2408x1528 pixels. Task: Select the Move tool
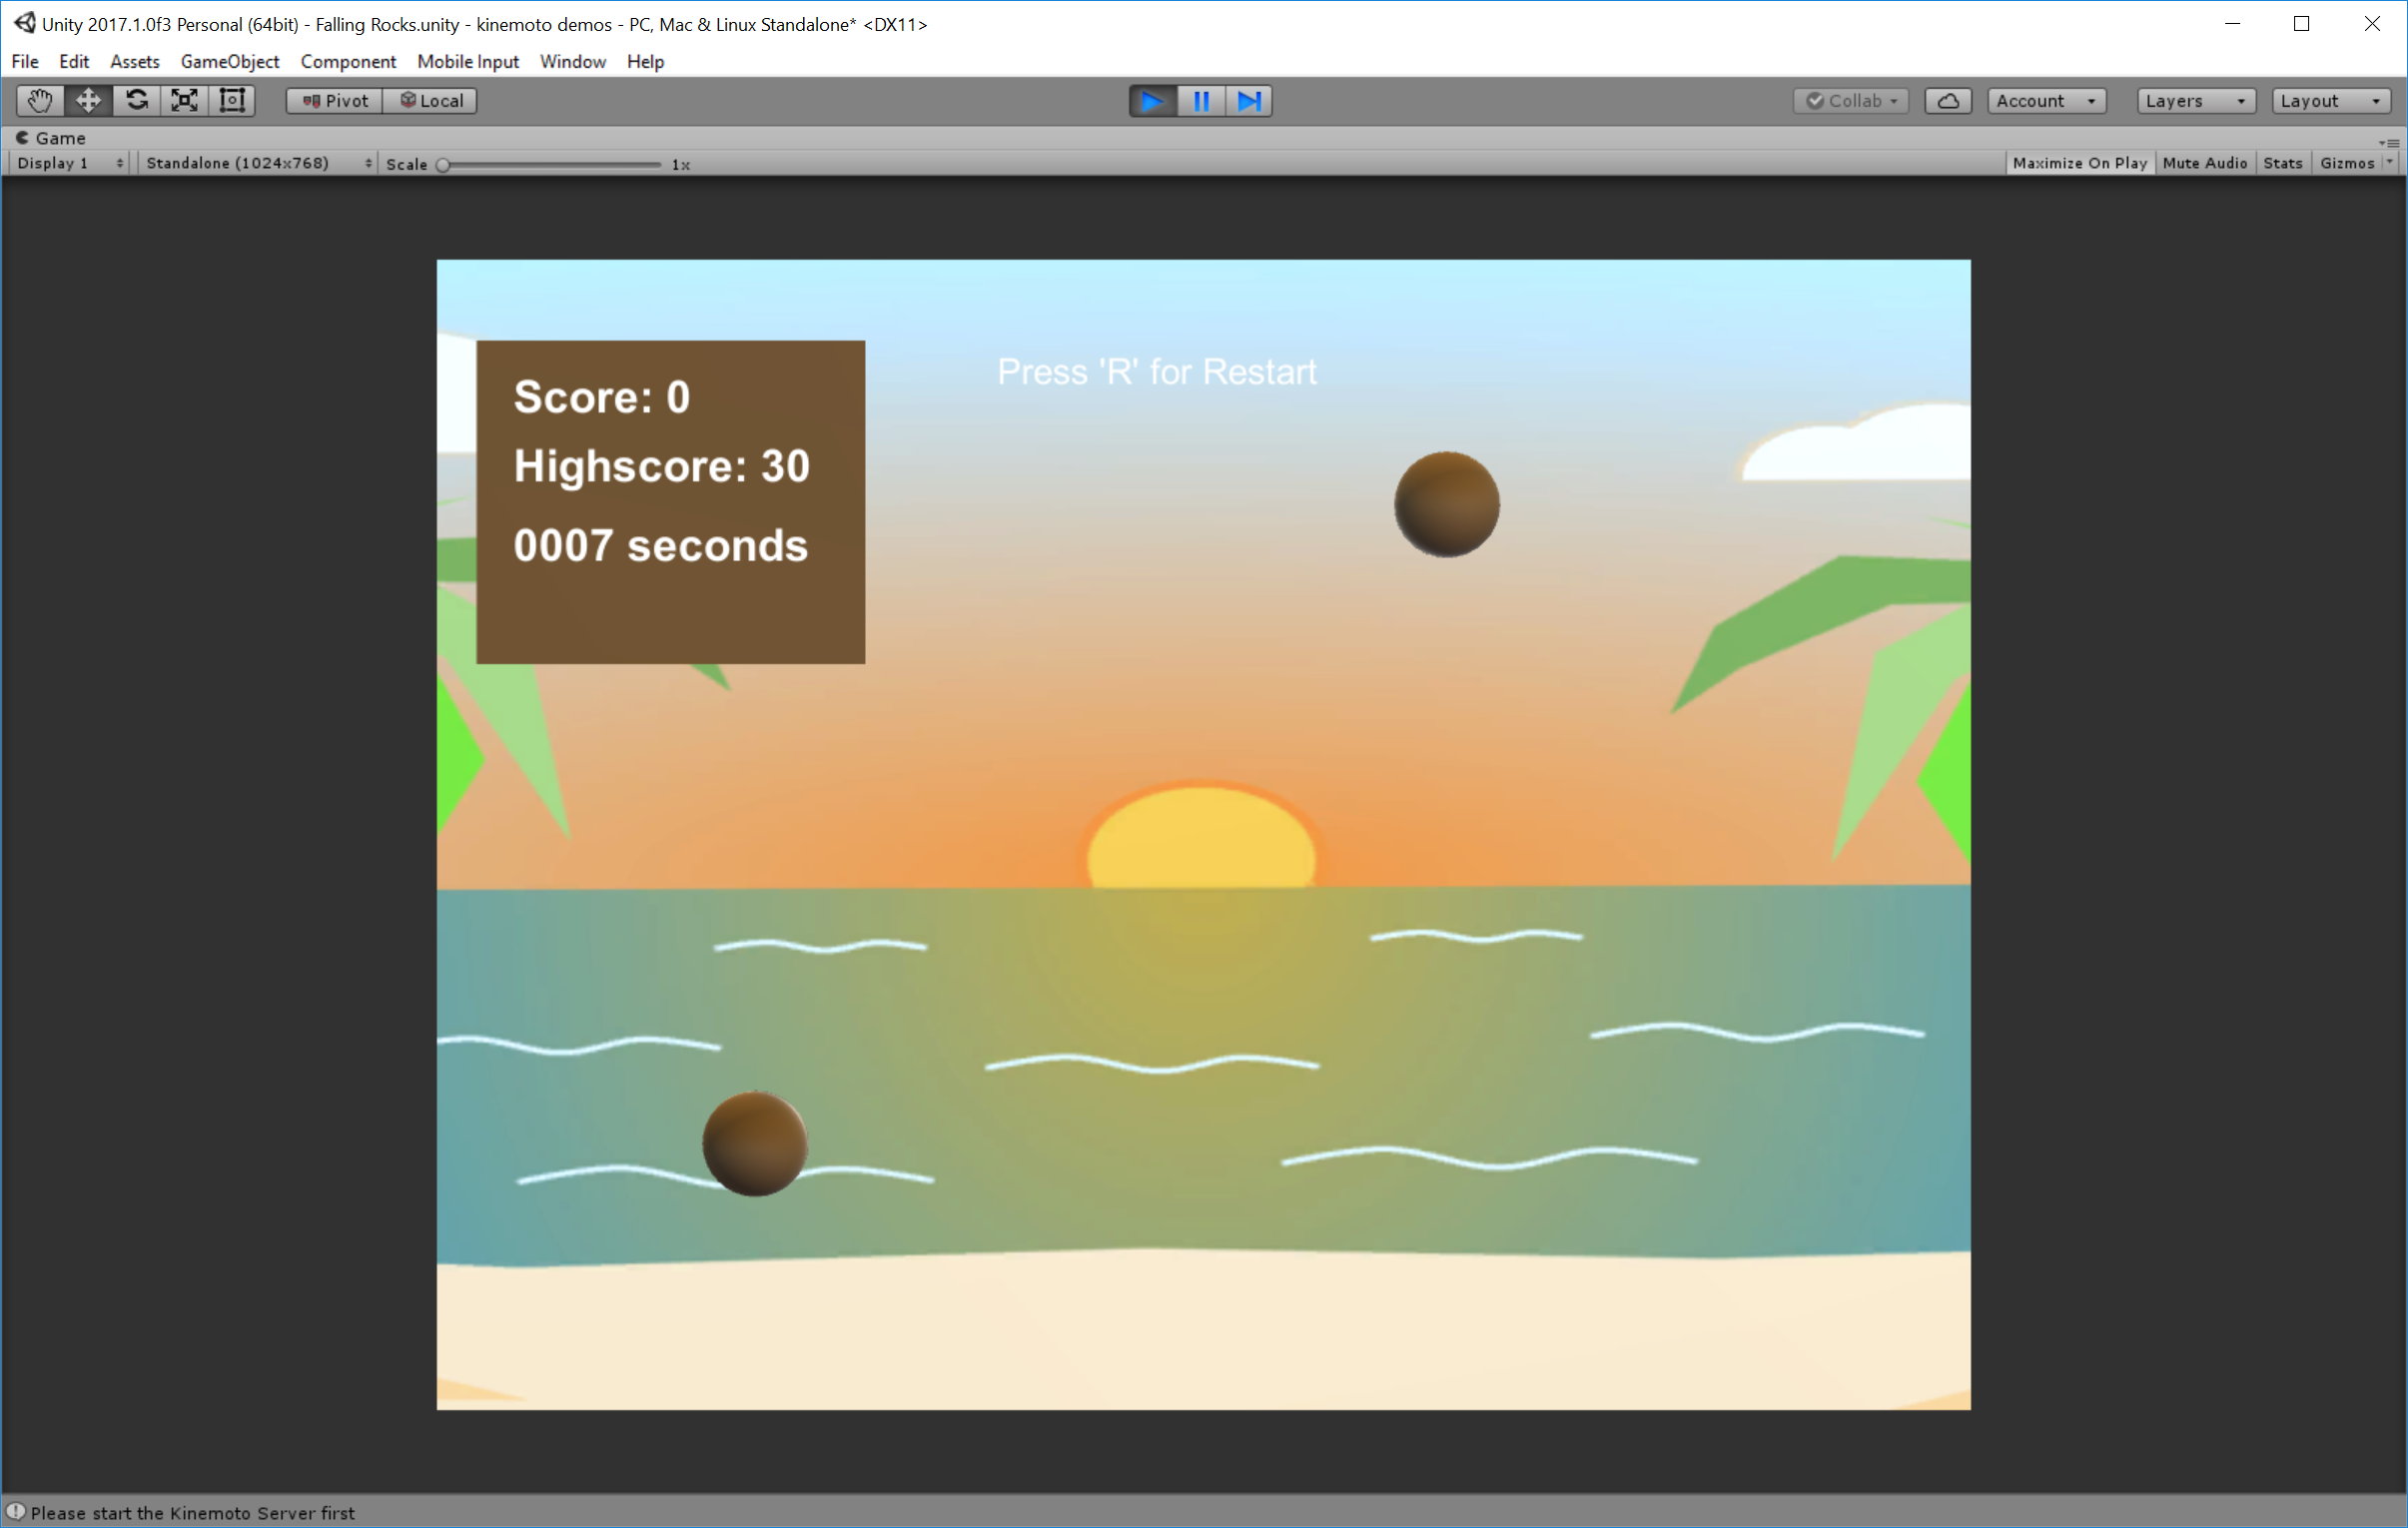(88, 101)
